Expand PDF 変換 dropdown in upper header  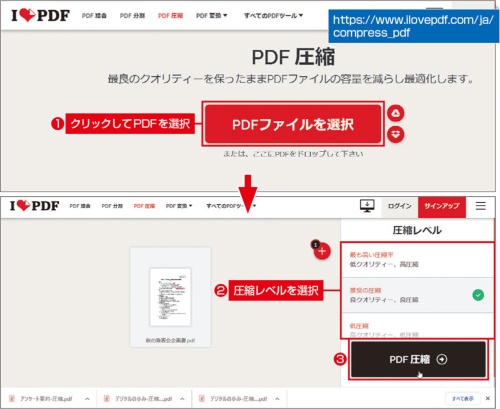(x=211, y=16)
